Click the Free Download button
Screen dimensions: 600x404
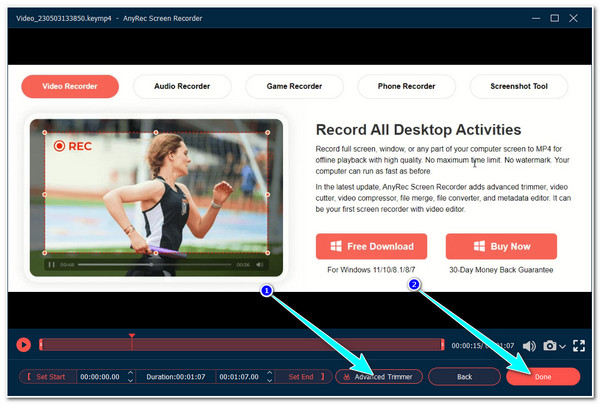(x=371, y=246)
